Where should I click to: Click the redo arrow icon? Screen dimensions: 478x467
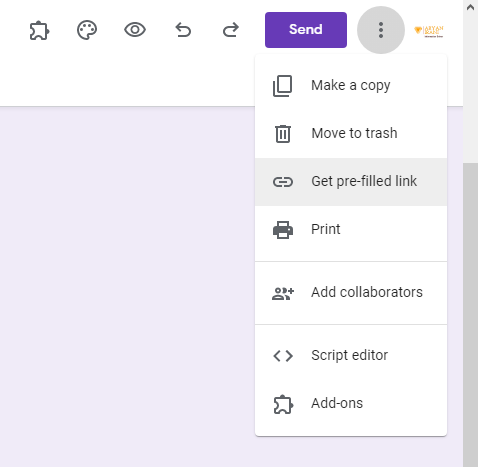coord(231,30)
